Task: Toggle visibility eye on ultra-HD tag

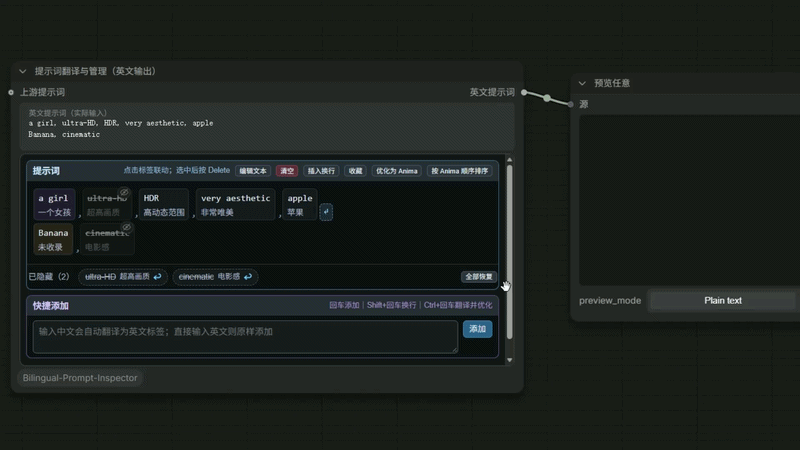Action: point(123,192)
